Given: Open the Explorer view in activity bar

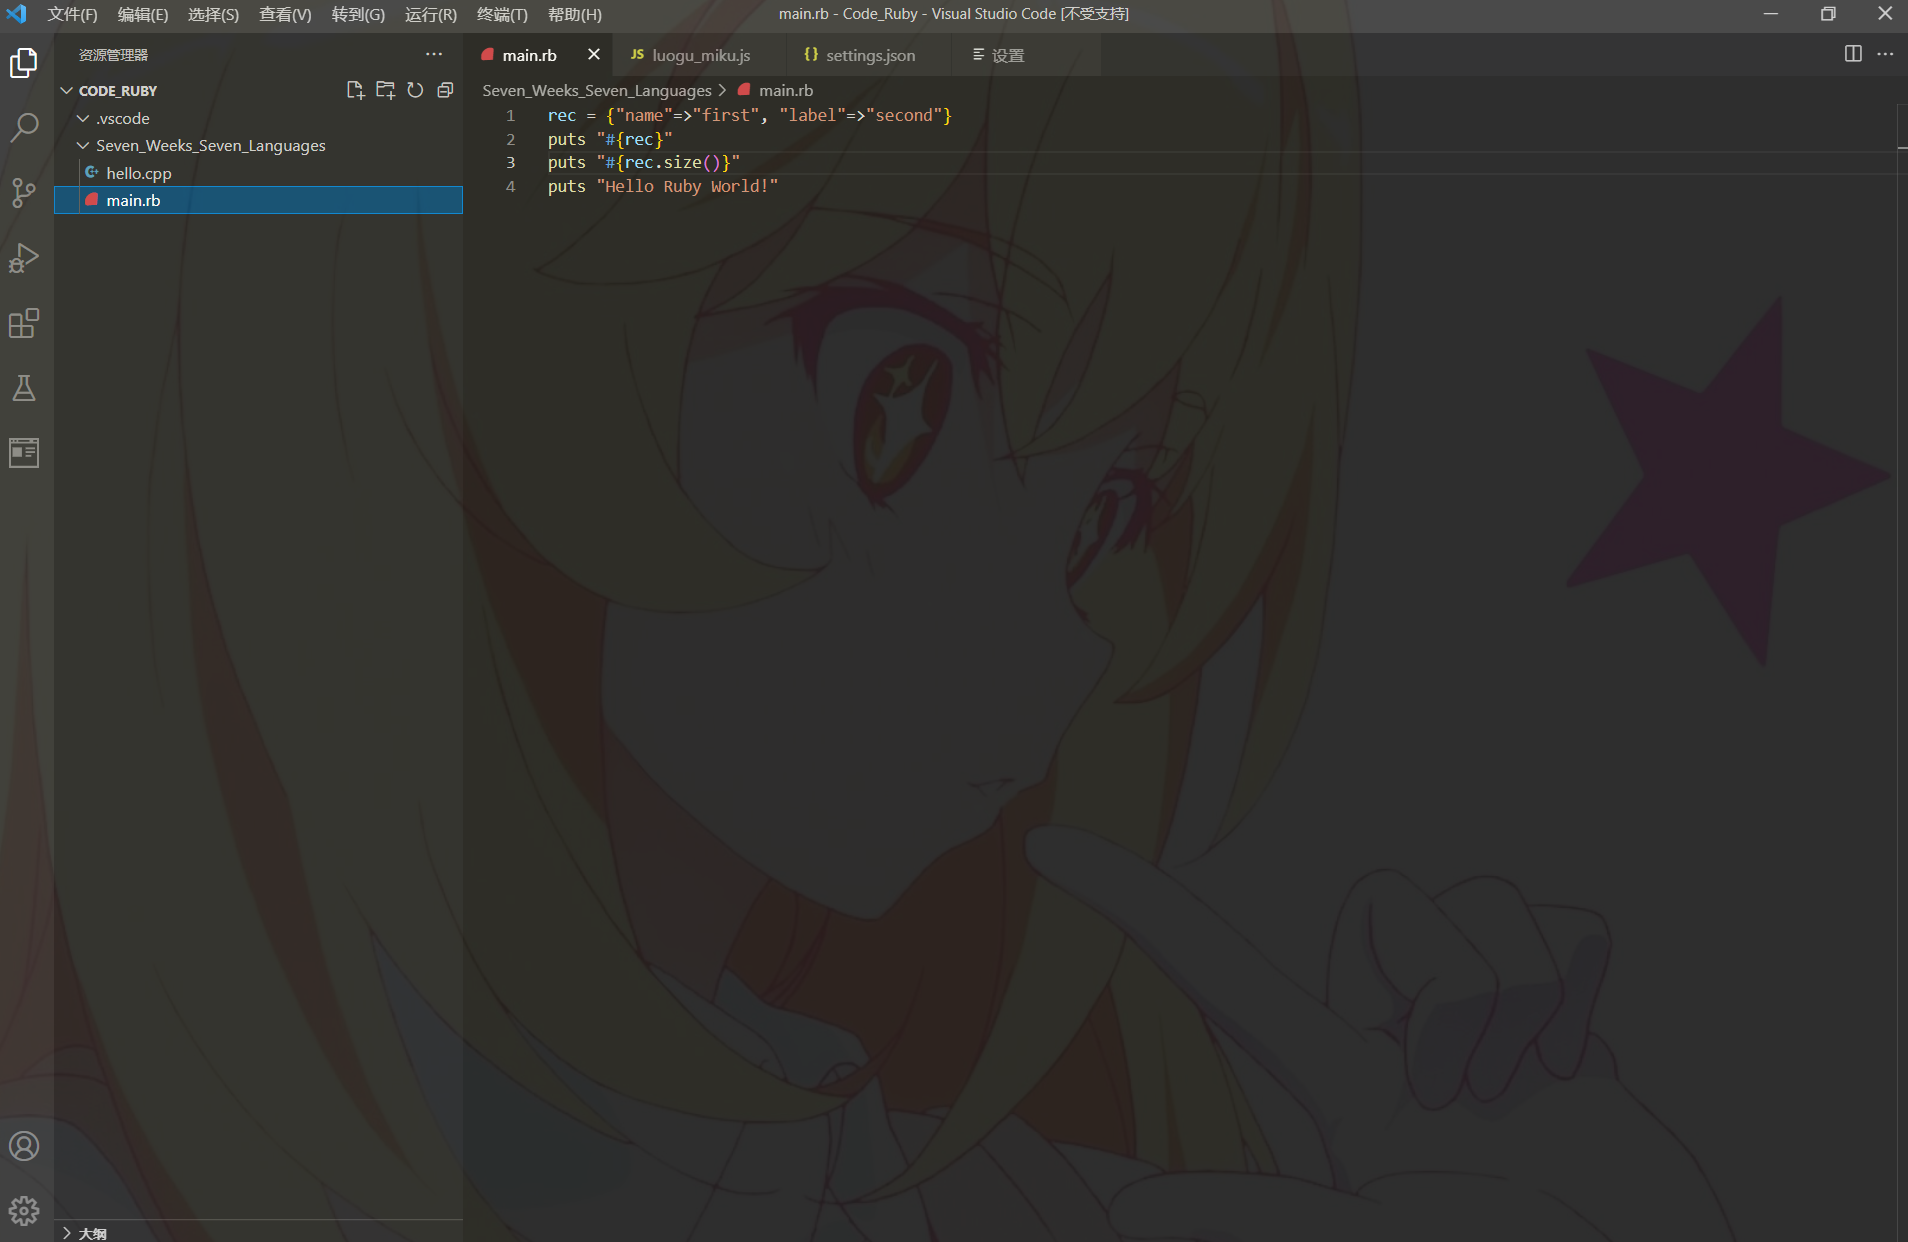Looking at the screenshot, I should tap(24, 64).
